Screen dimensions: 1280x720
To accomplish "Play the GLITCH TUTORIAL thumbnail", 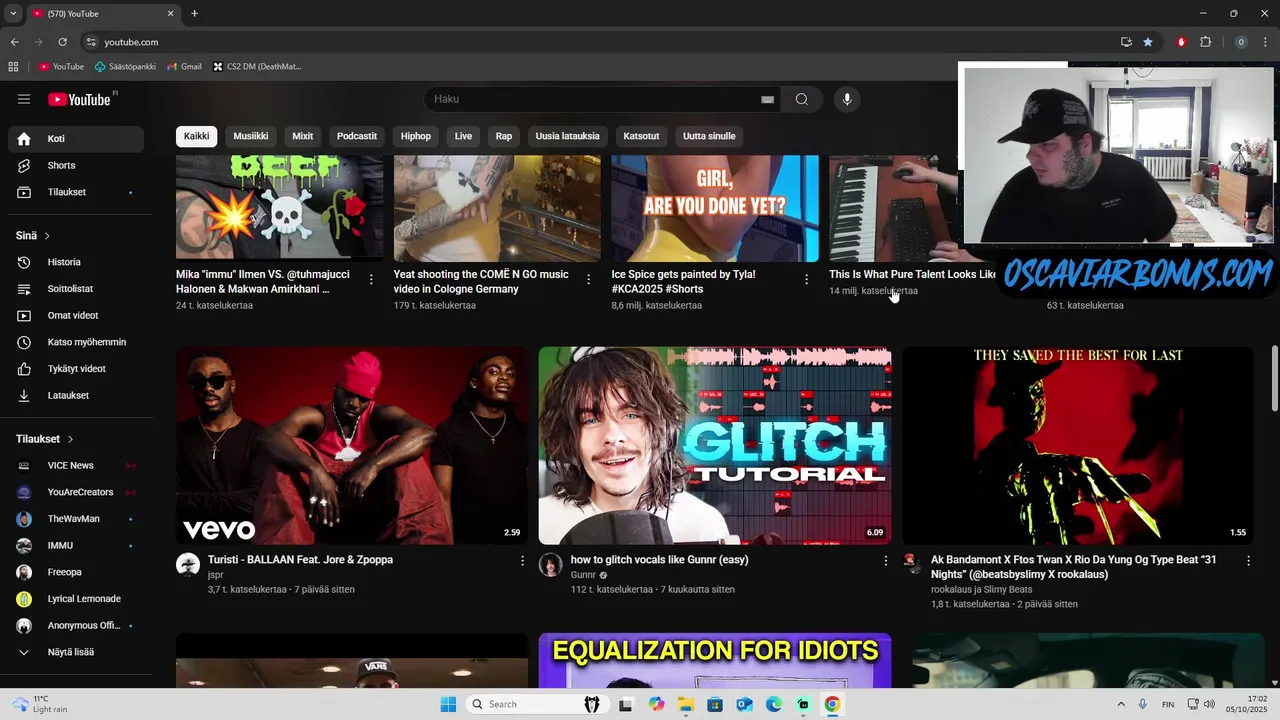I will tap(715, 446).
